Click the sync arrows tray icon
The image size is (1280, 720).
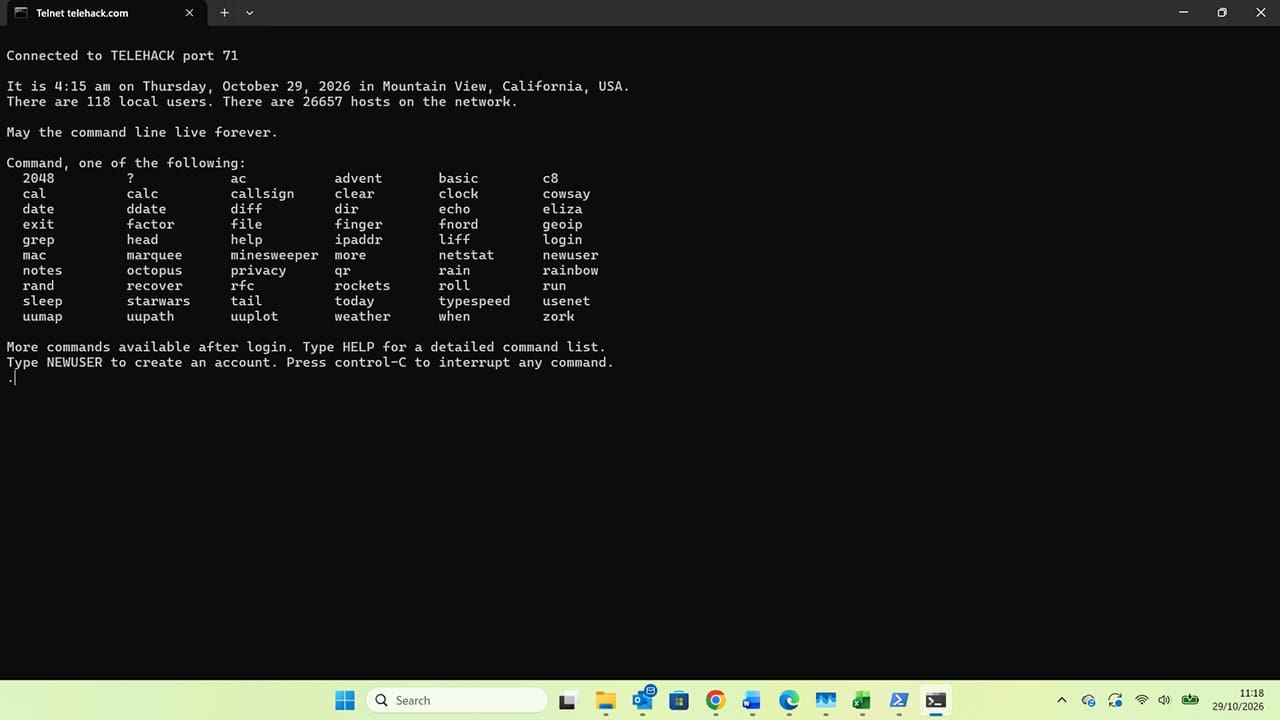click(x=1115, y=701)
